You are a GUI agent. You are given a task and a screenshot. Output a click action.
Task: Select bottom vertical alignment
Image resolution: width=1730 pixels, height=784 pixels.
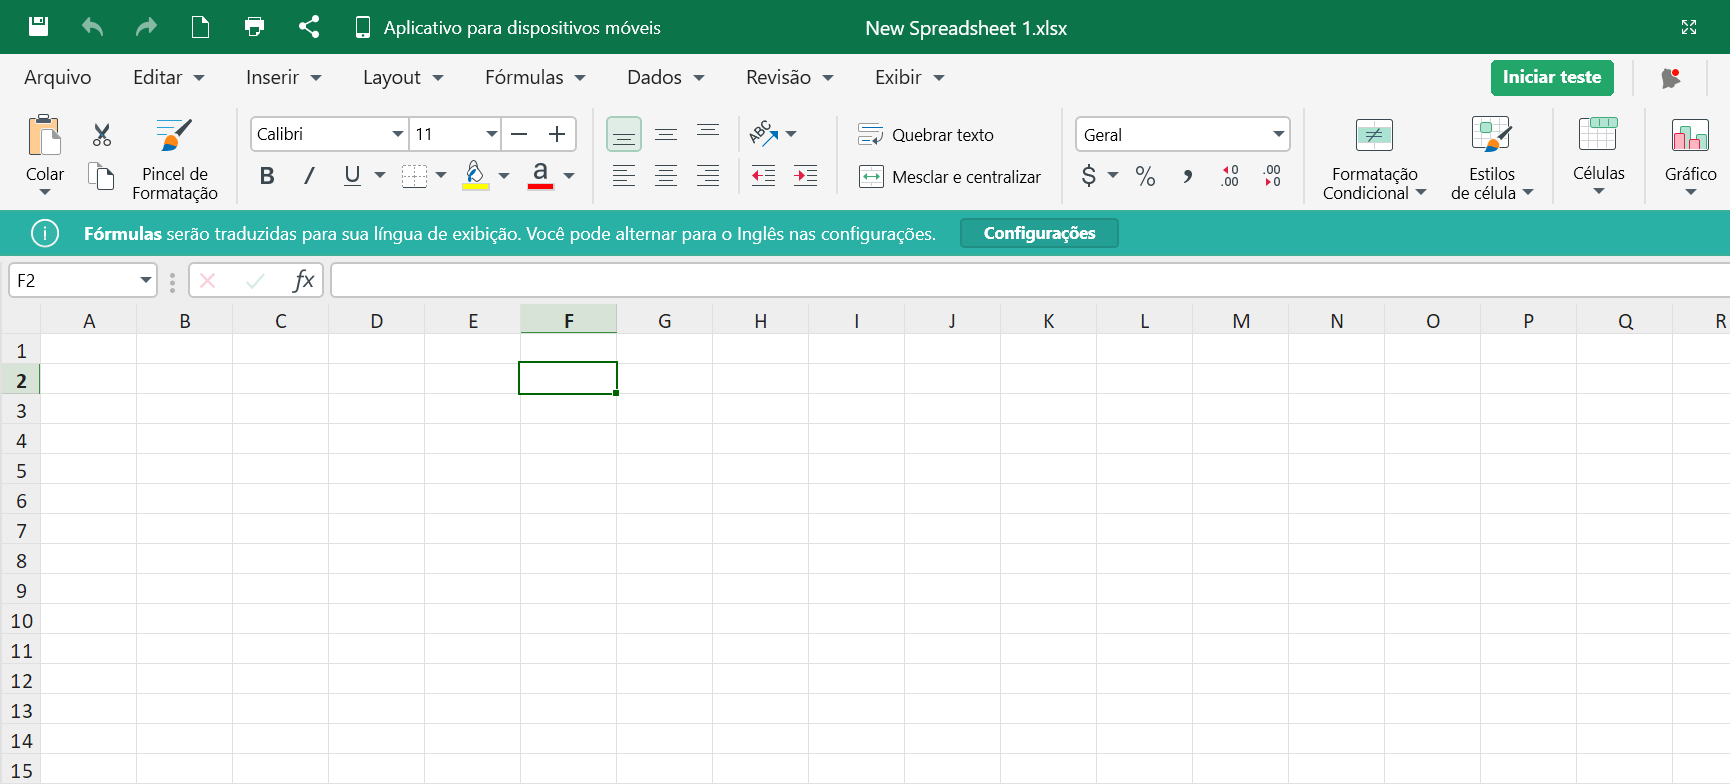624,134
